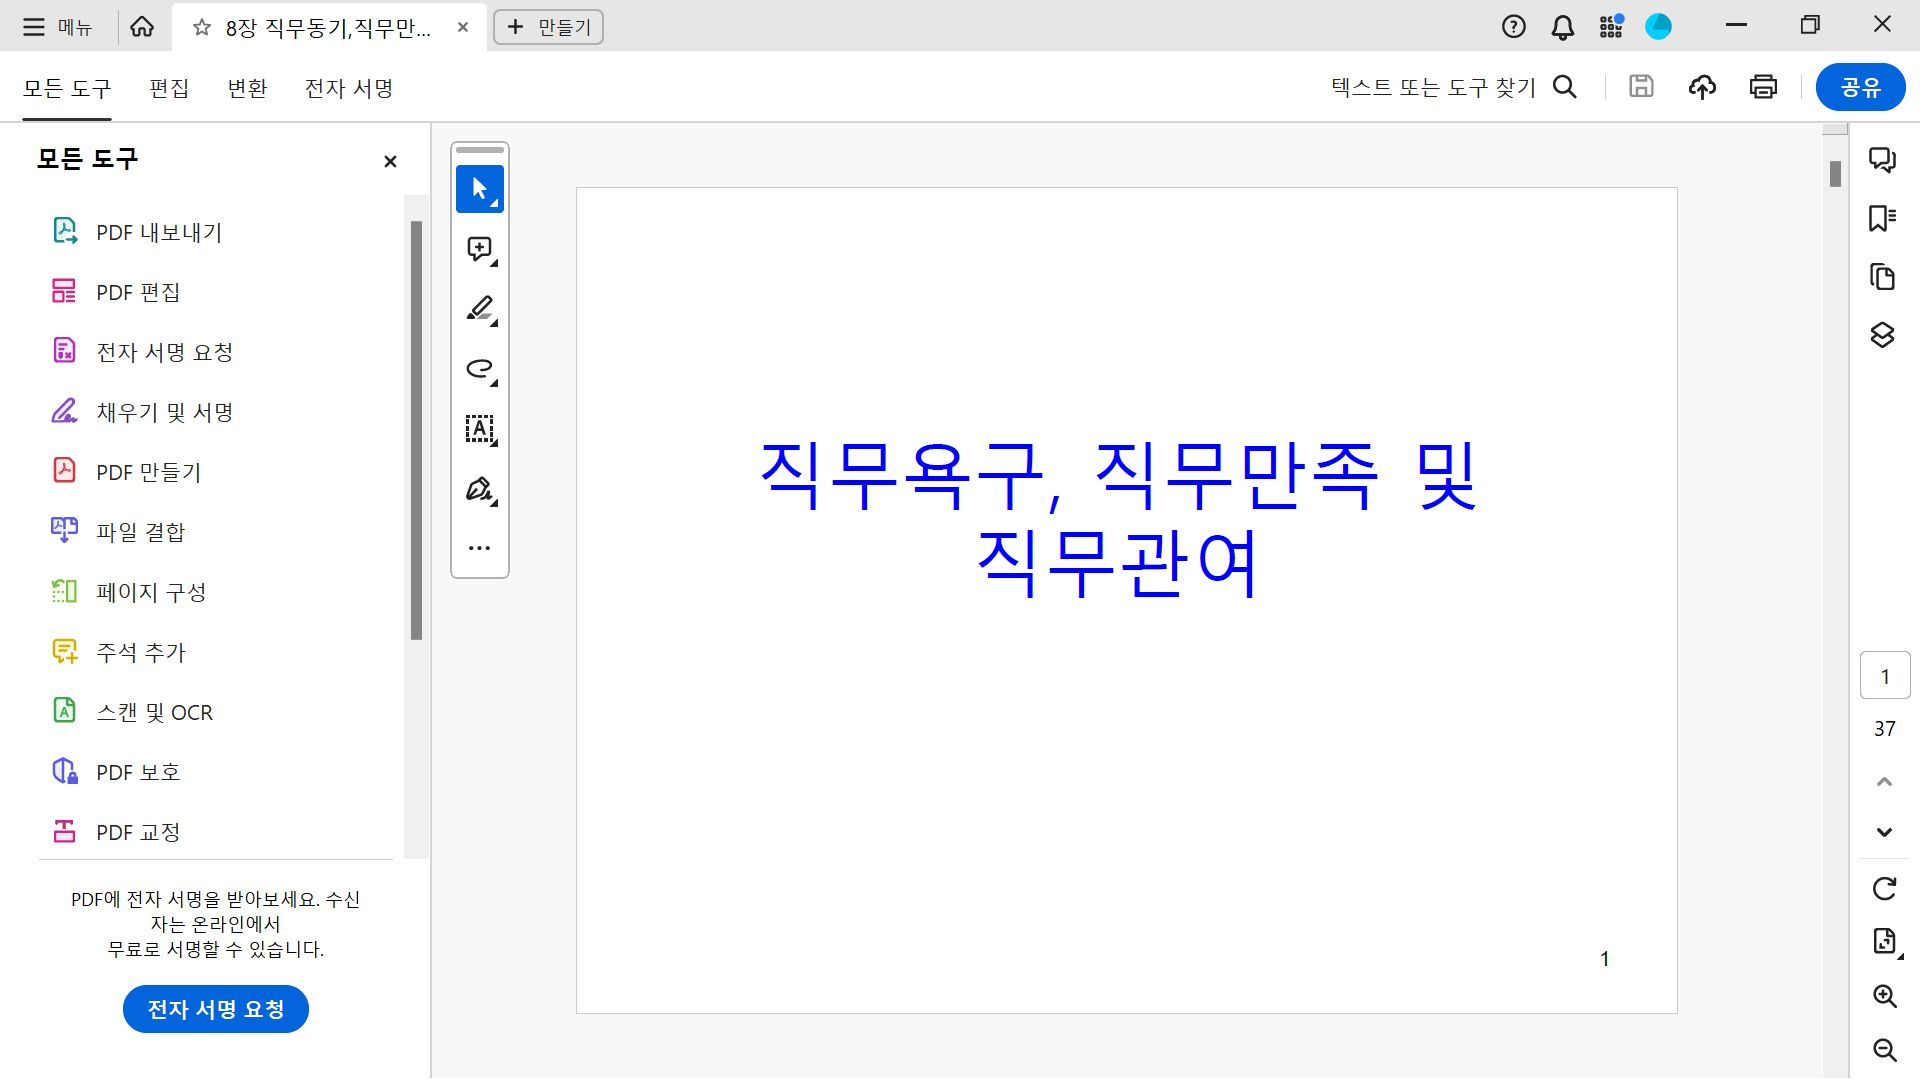Rotate the current page
Image resolution: width=1920 pixels, height=1080 pixels.
(1884, 888)
